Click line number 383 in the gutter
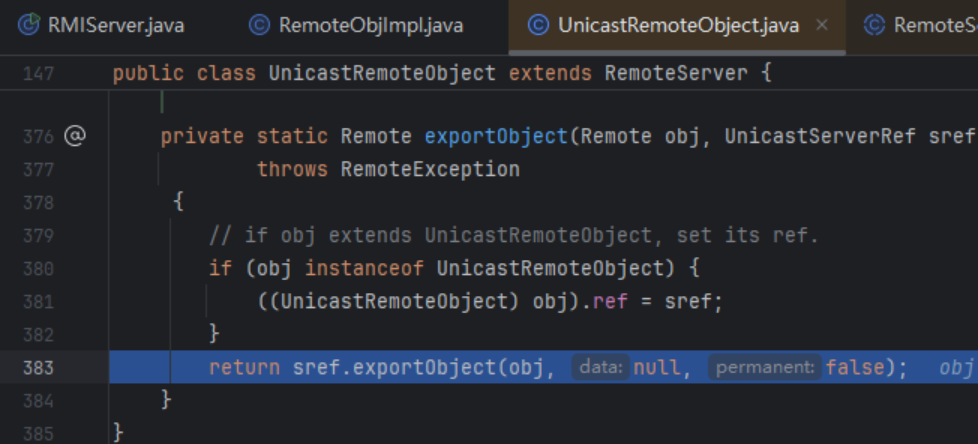The width and height of the screenshot is (978, 444). tap(40, 367)
